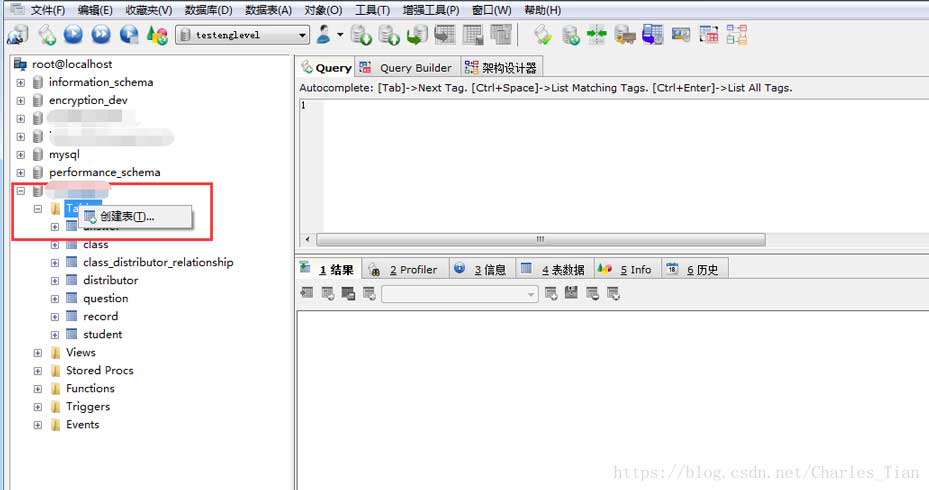Open the user manager icon
Viewport: 929px width, 490px height.
[x=323, y=34]
